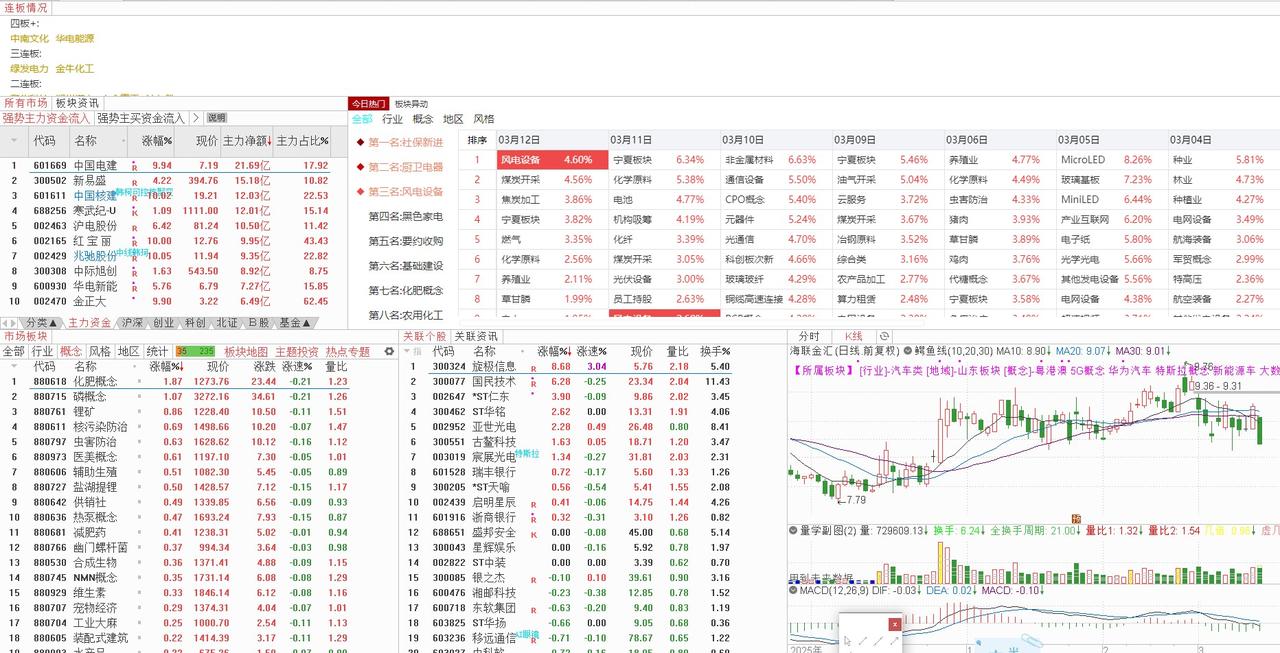Click the > arrow after 强势主买资金流入
Image resolution: width=1280 pixels, height=653 pixels.
coord(196,118)
